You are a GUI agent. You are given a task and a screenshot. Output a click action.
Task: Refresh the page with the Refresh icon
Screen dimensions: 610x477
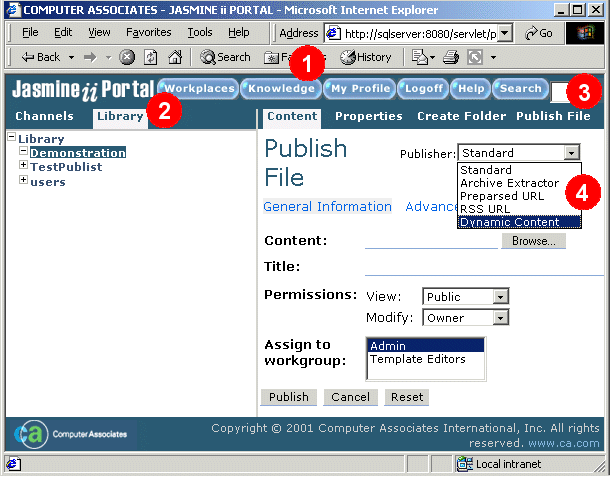click(151, 58)
